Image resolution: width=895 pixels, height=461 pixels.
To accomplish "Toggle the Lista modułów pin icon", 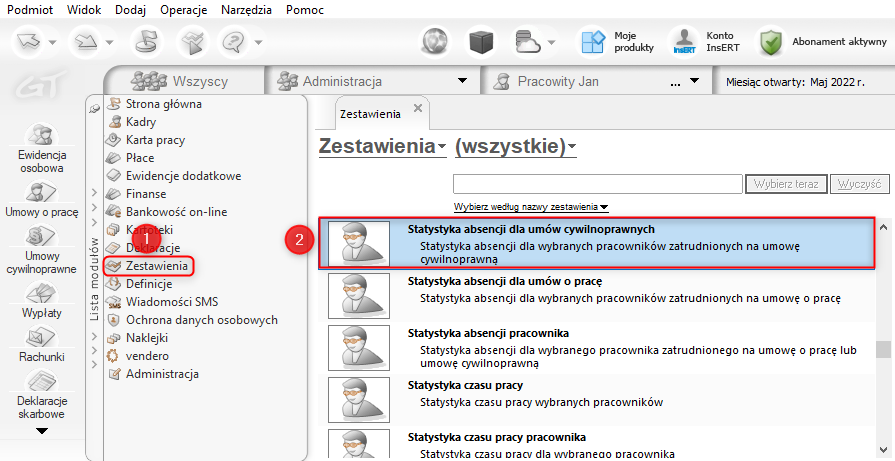I will (95, 110).
